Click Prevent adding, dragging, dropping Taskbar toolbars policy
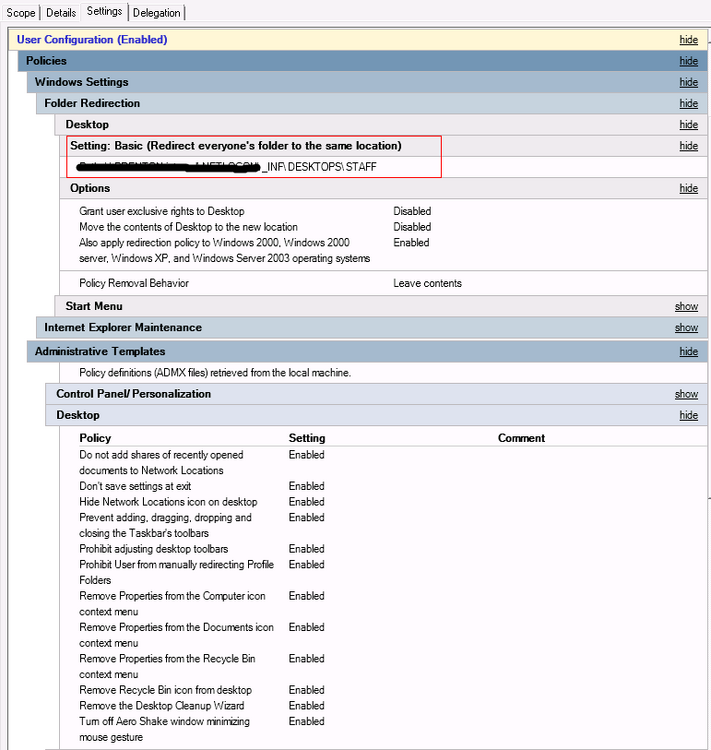 (165, 525)
